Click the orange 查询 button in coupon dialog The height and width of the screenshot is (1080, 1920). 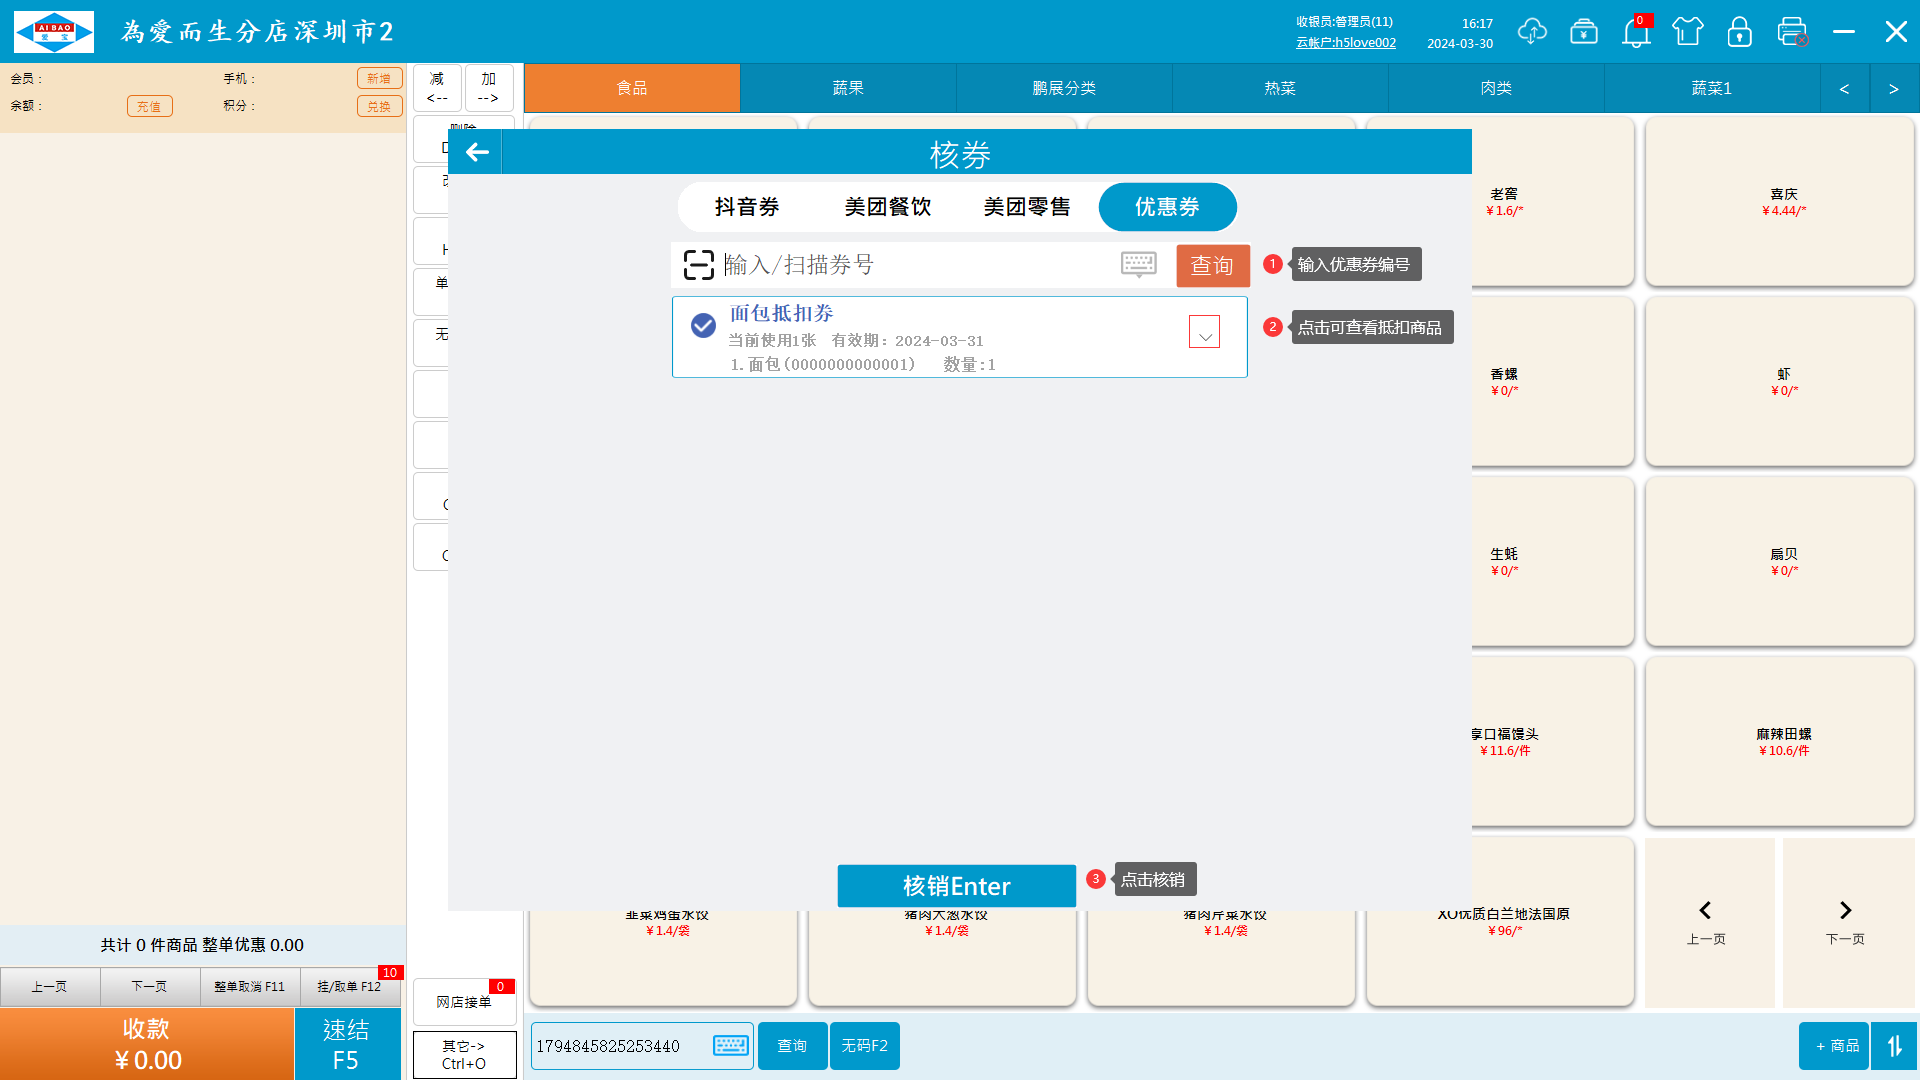(x=1213, y=265)
